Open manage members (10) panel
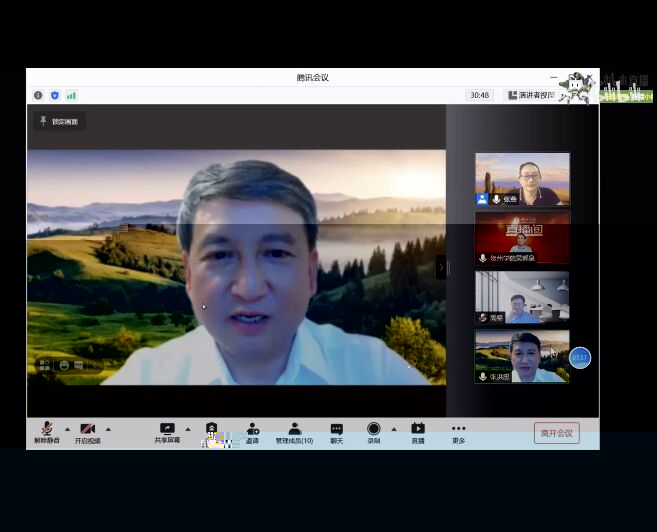This screenshot has width=657, height=532. pos(295,433)
